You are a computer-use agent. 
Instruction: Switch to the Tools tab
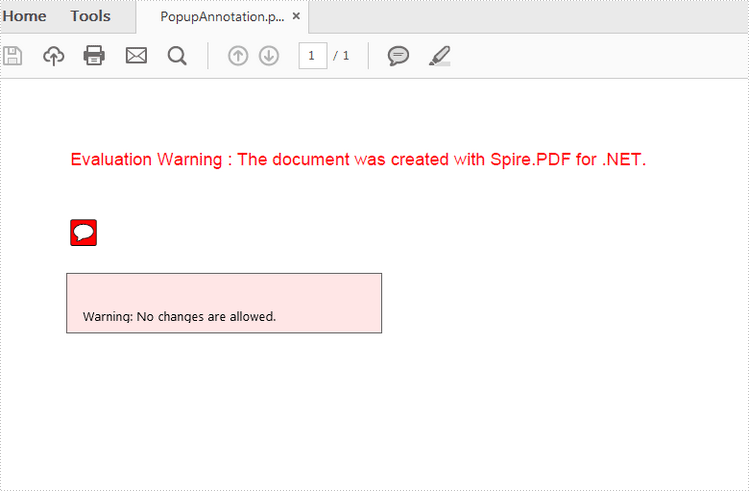(x=90, y=16)
